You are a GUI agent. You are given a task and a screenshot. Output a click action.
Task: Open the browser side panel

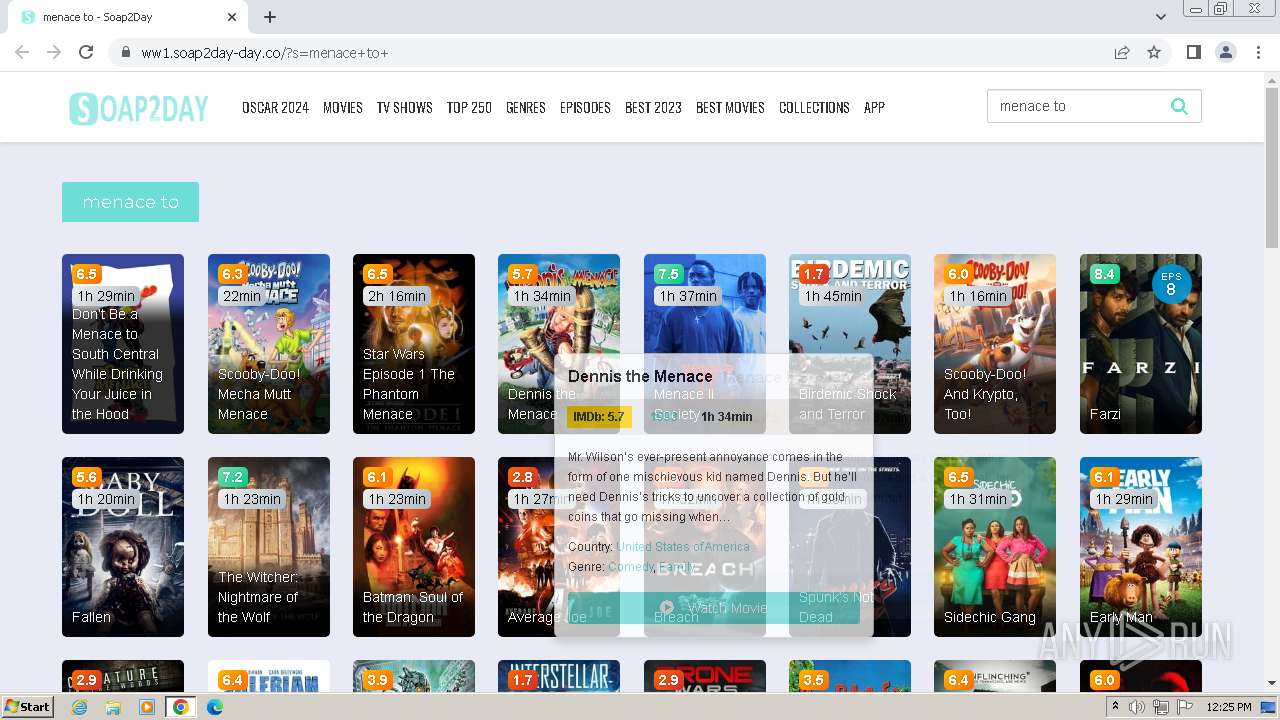(x=1193, y=52)
